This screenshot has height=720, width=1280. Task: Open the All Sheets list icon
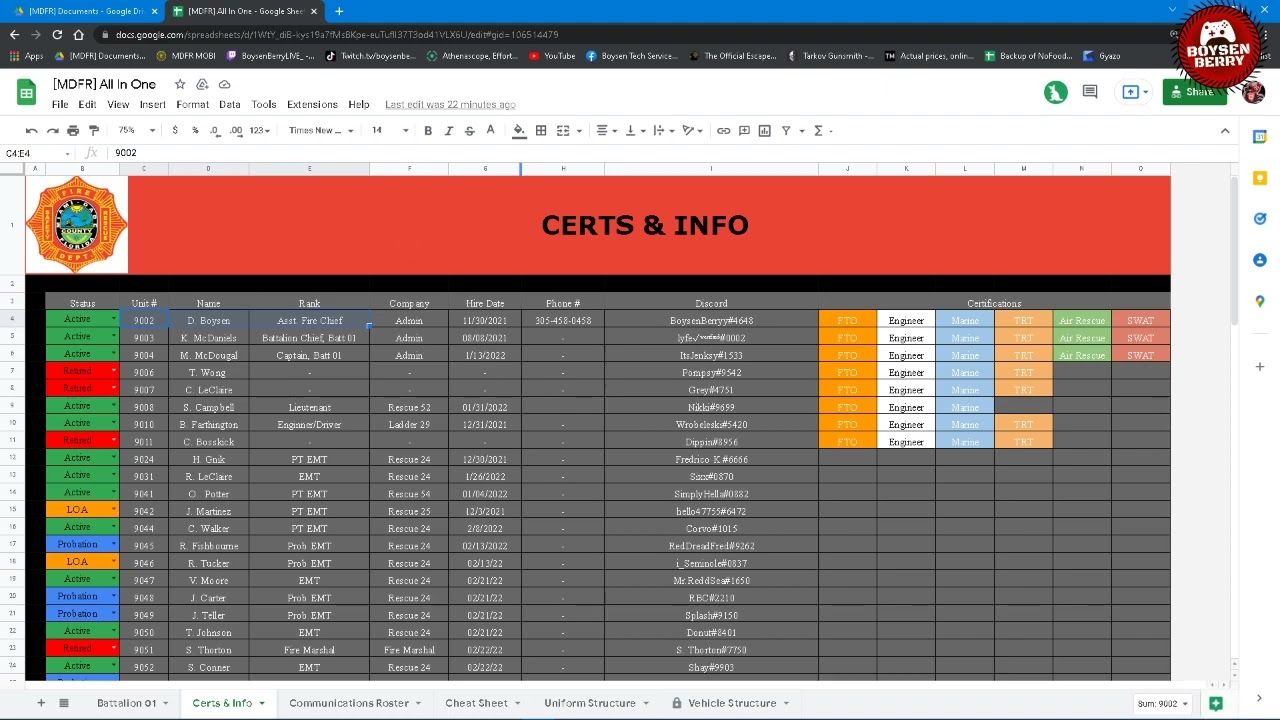pos(63,703)
